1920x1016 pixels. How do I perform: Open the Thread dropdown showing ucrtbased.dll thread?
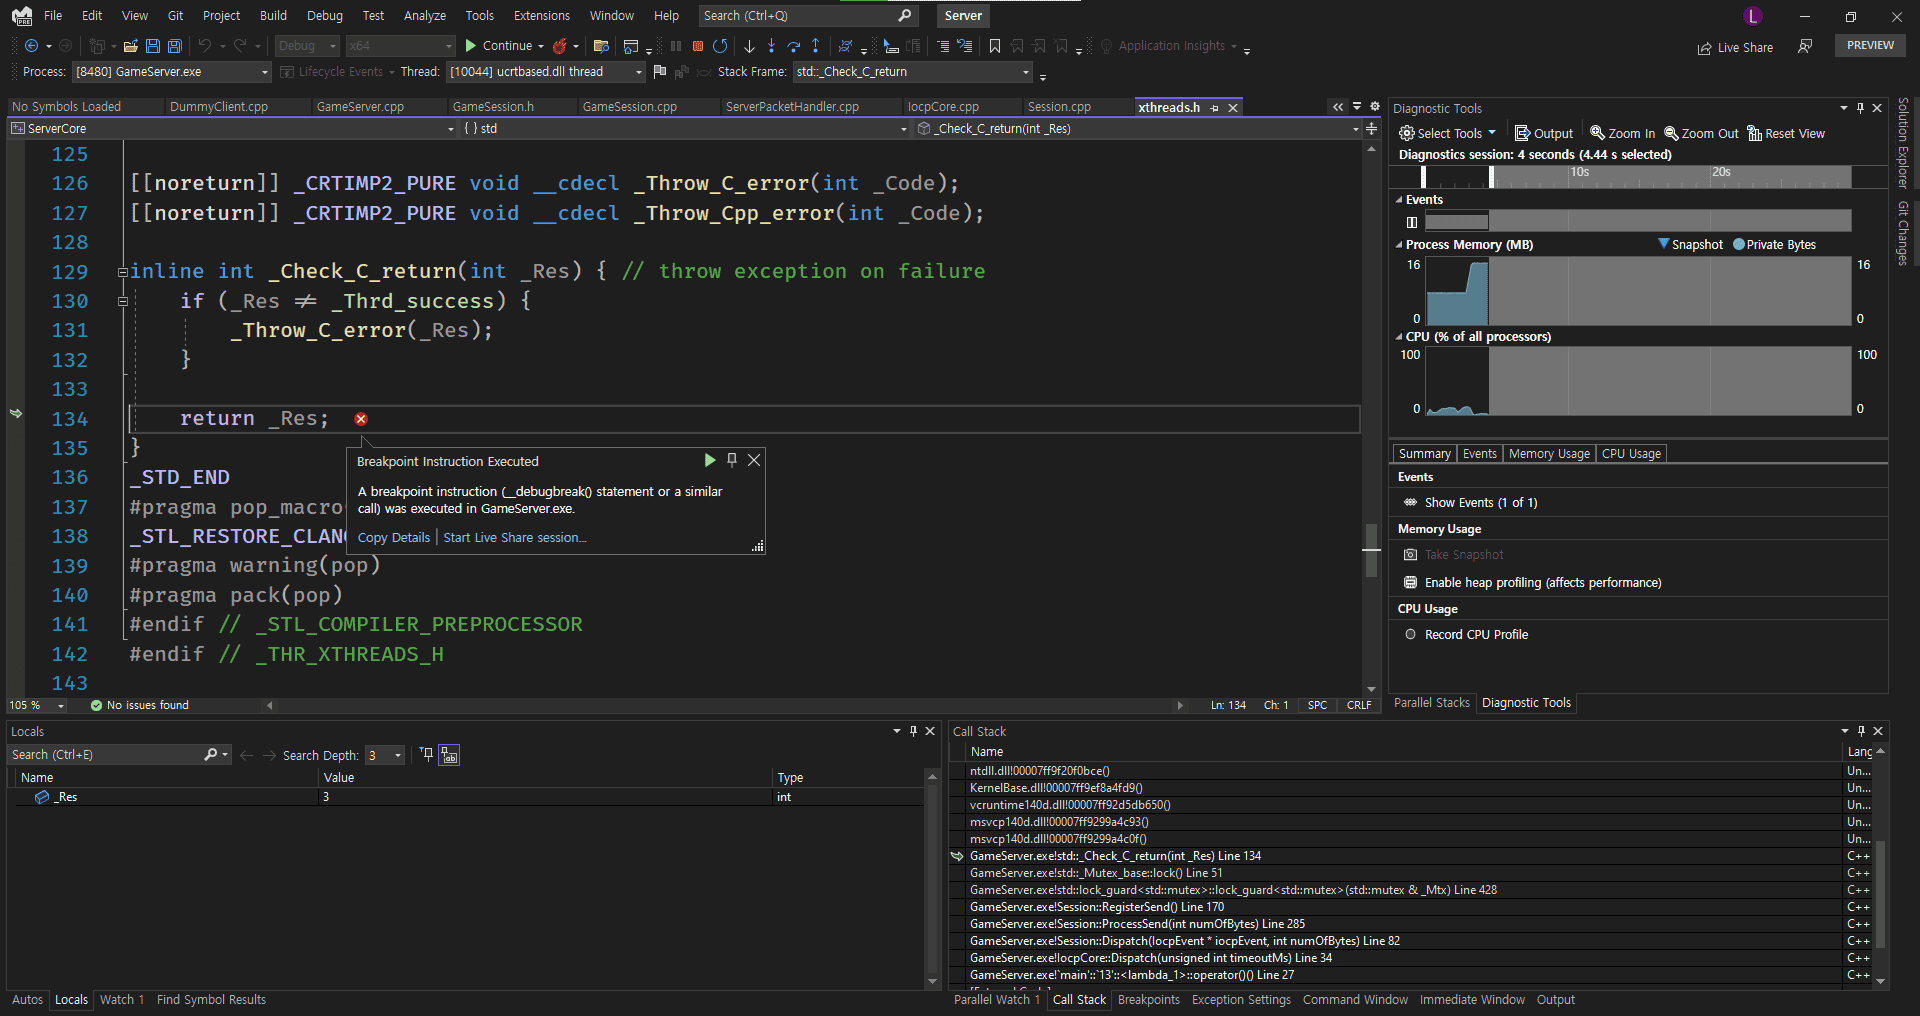point(544,72)
